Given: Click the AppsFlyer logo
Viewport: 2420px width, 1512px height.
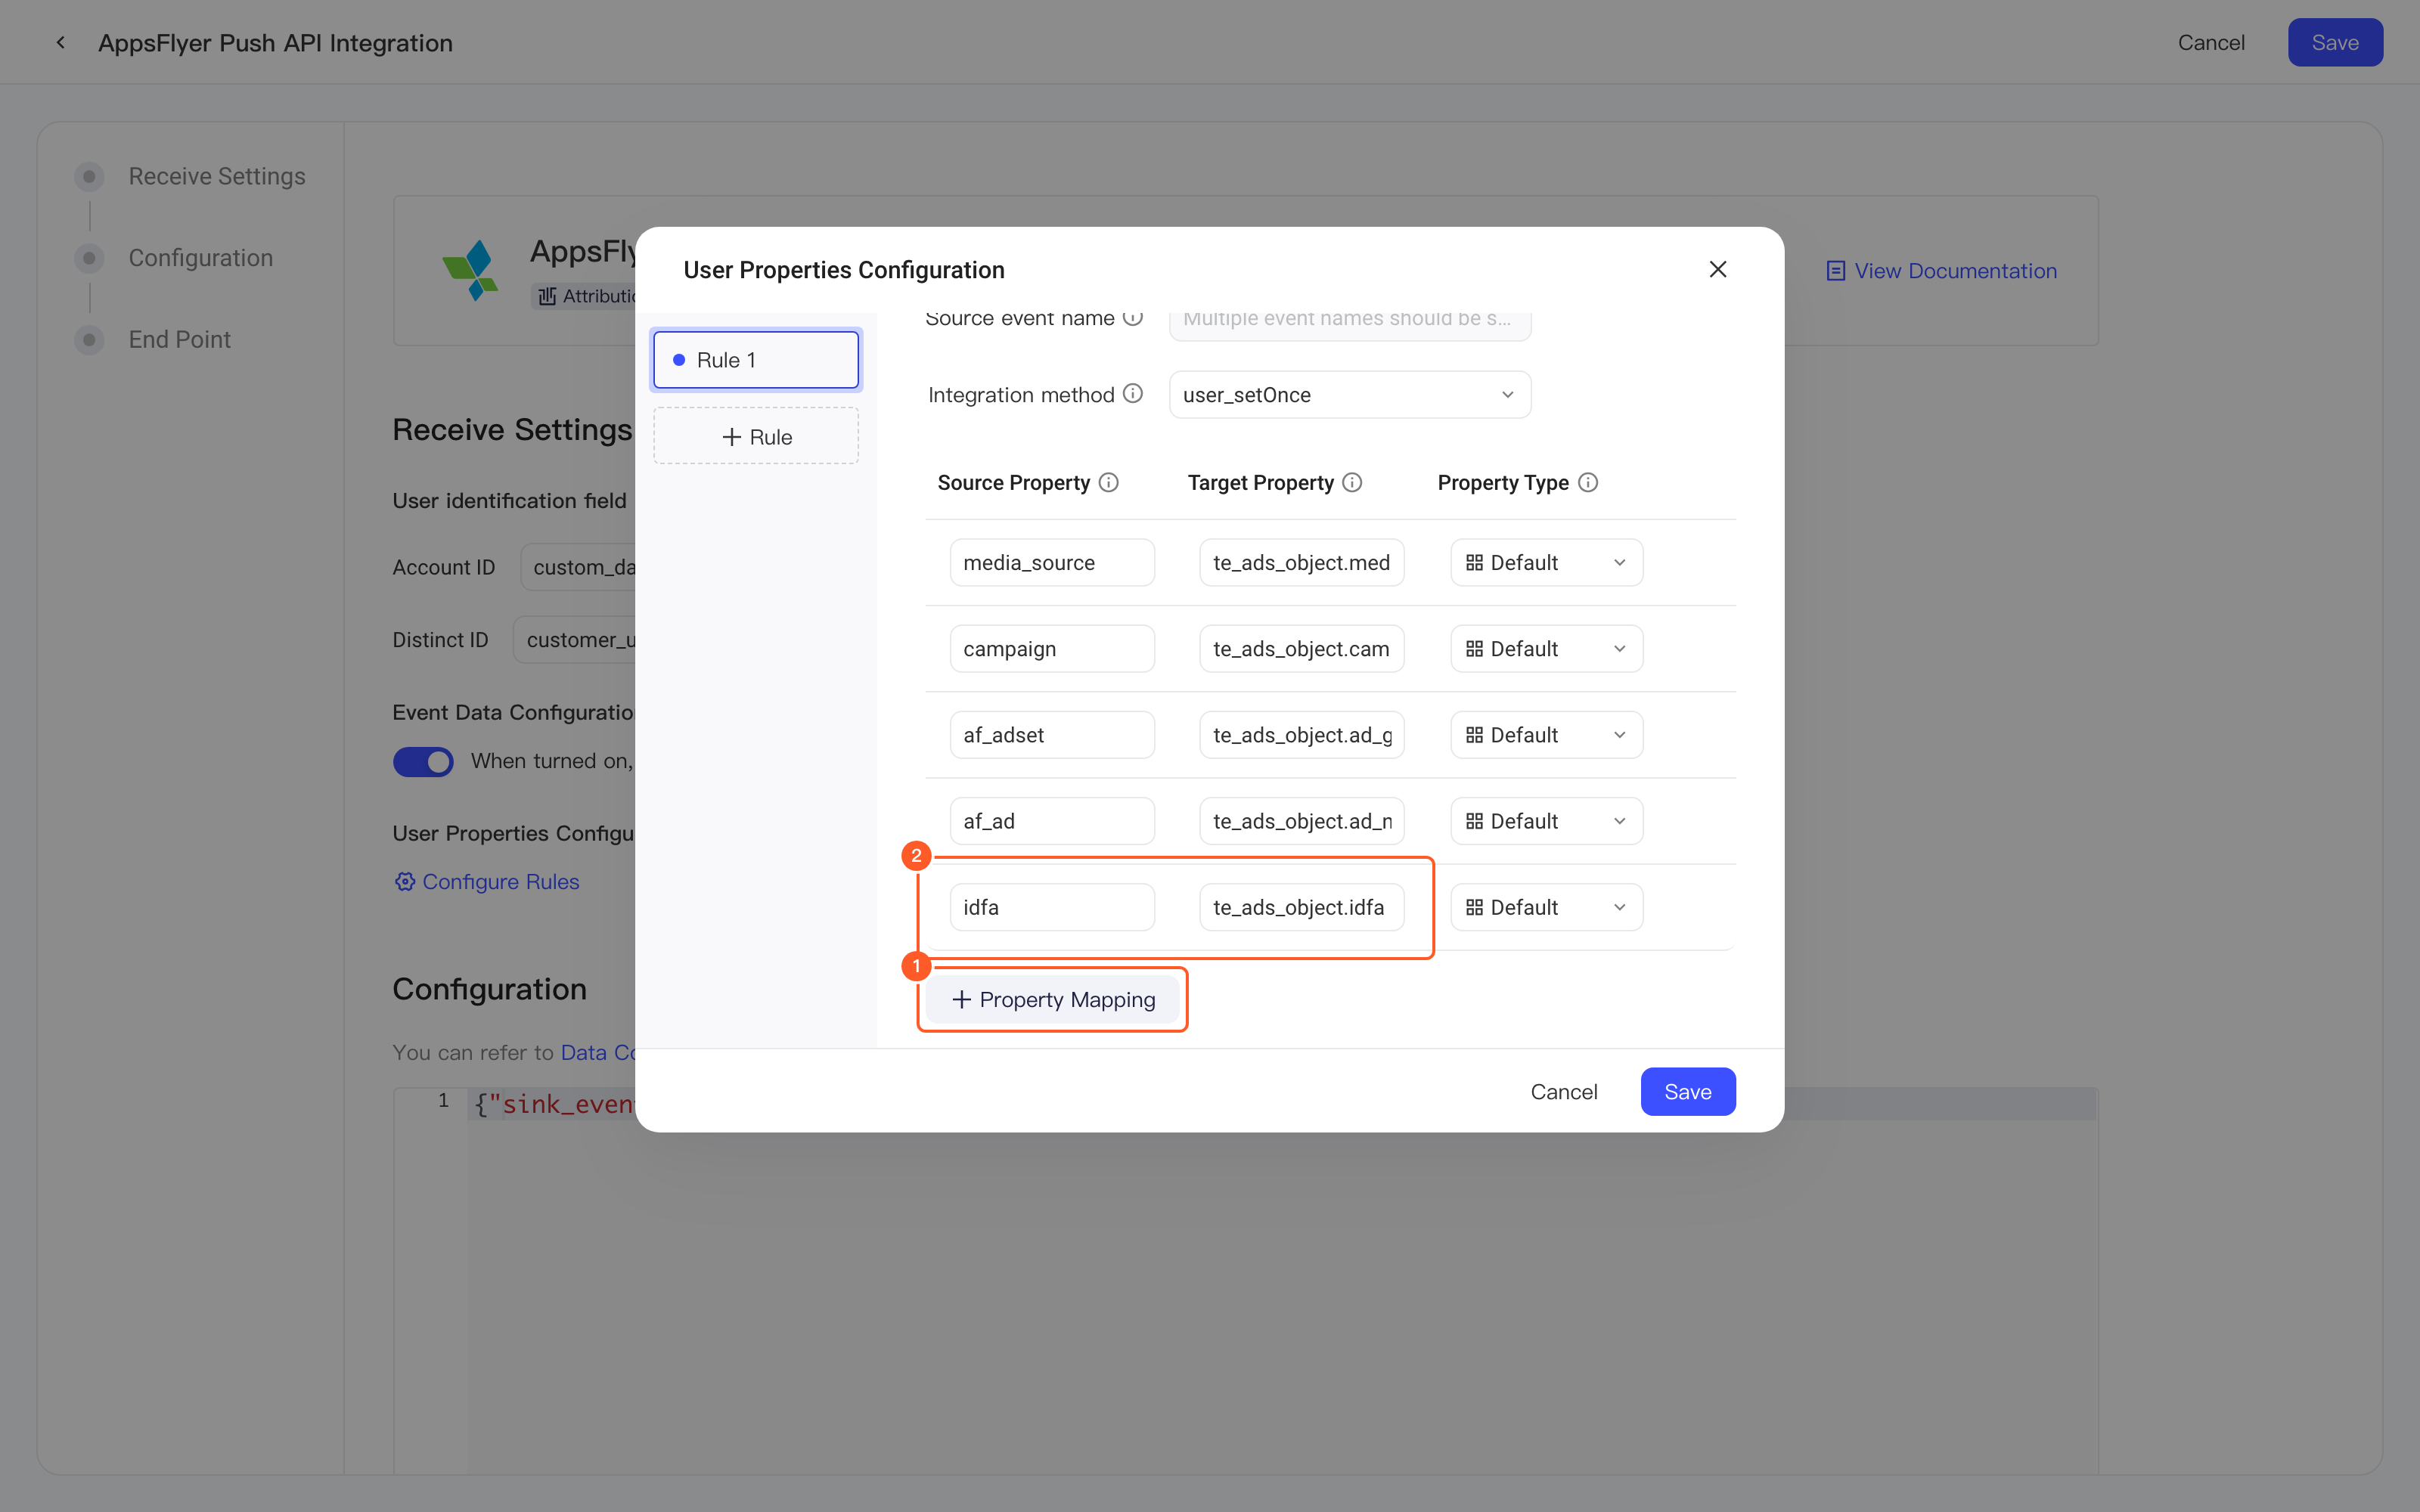Looking at the screenshot, I should point(471,269).
